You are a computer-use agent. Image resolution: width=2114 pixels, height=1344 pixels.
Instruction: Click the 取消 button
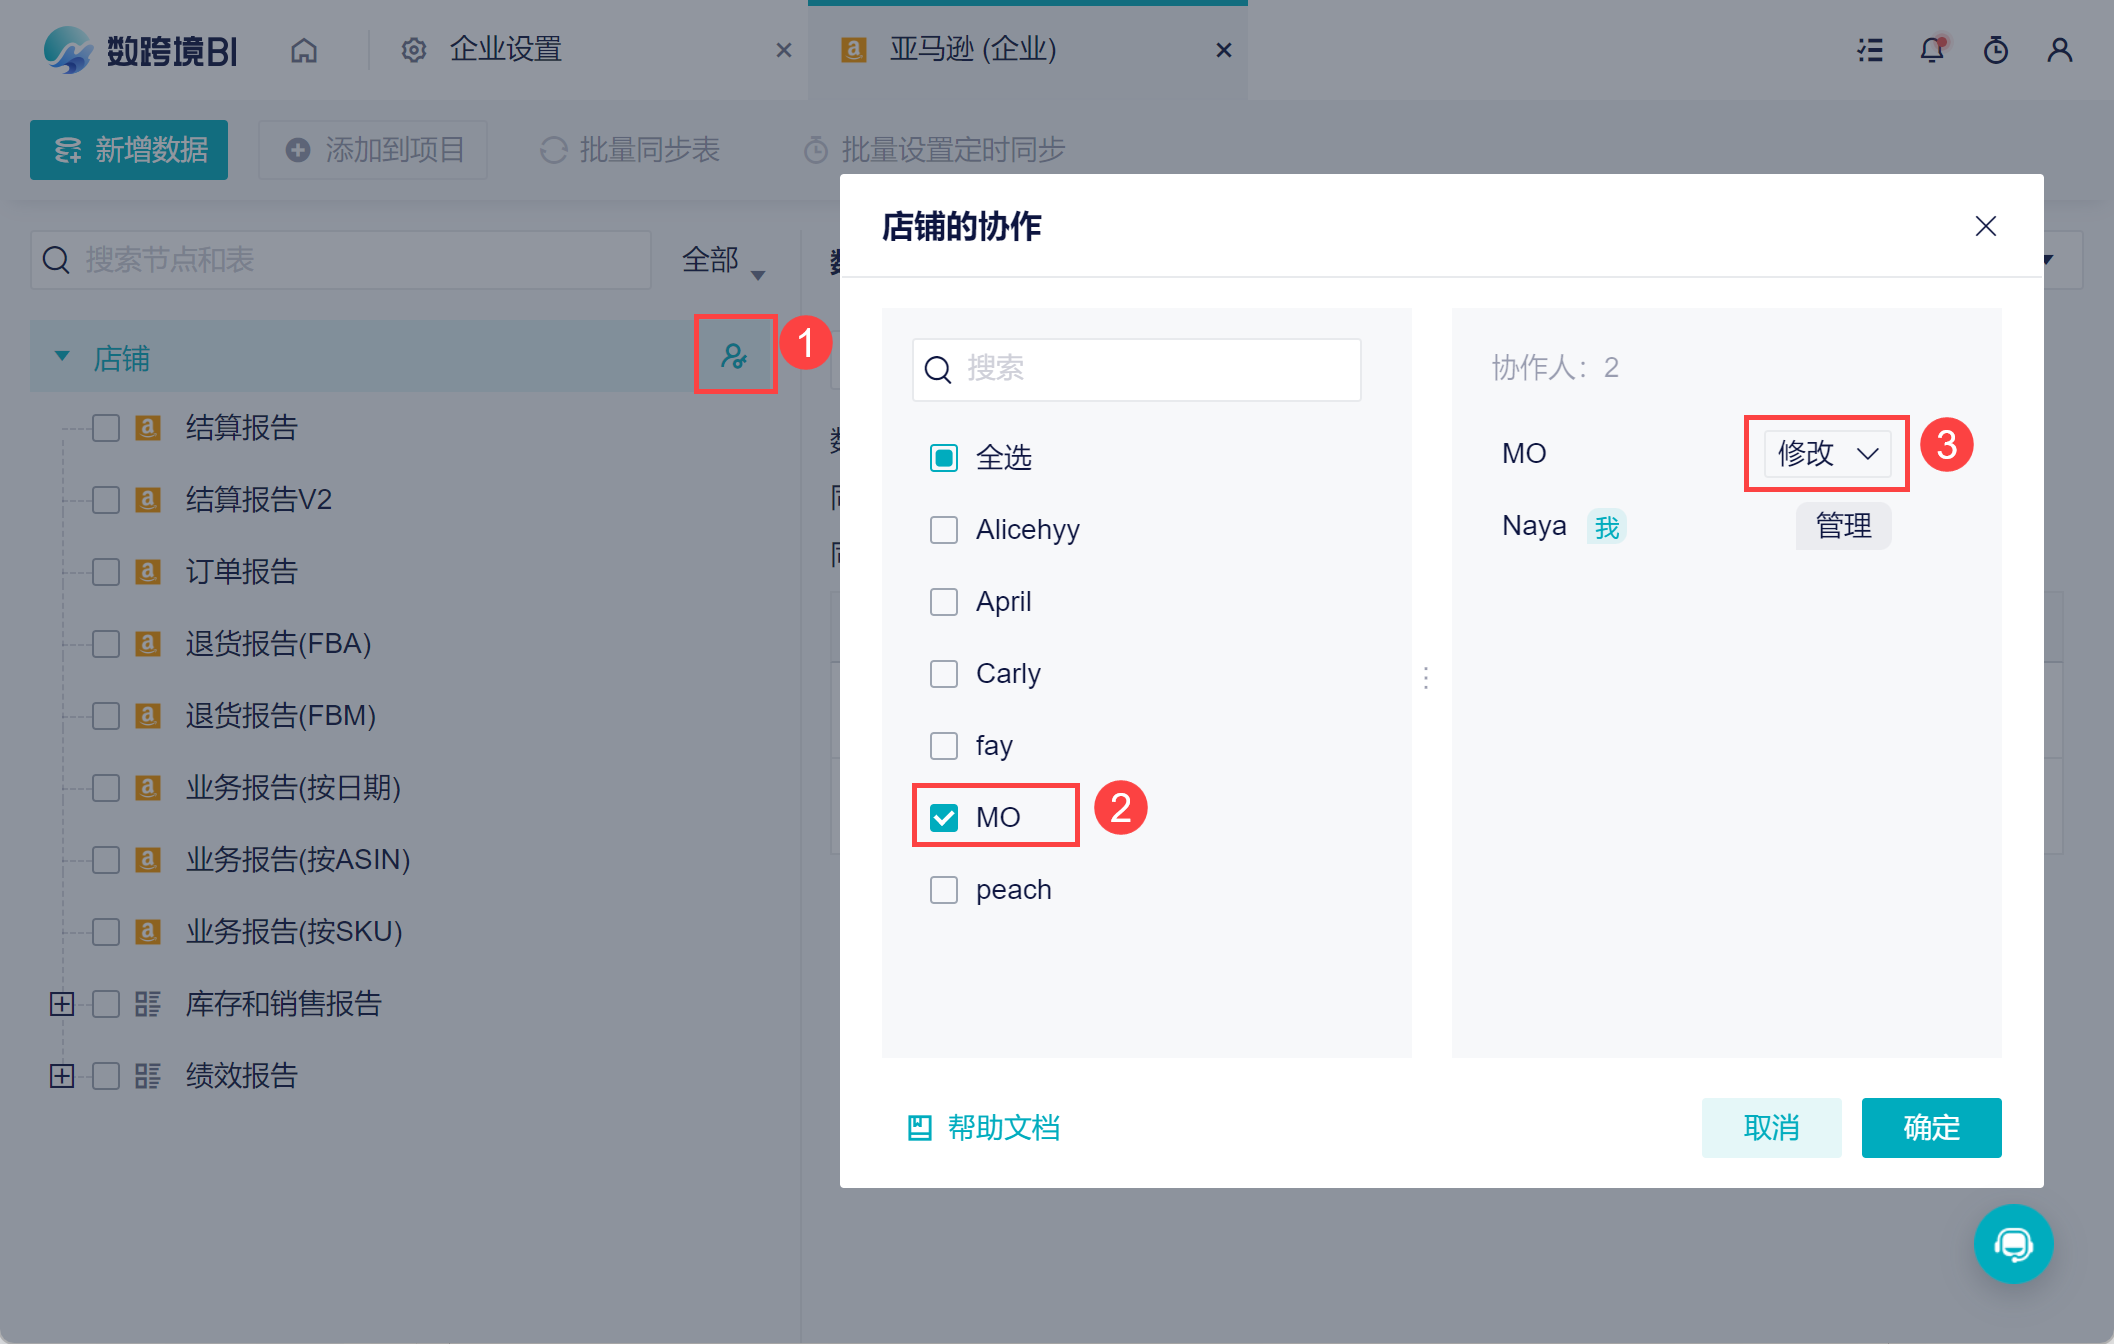click(x=1771, y=1128)
